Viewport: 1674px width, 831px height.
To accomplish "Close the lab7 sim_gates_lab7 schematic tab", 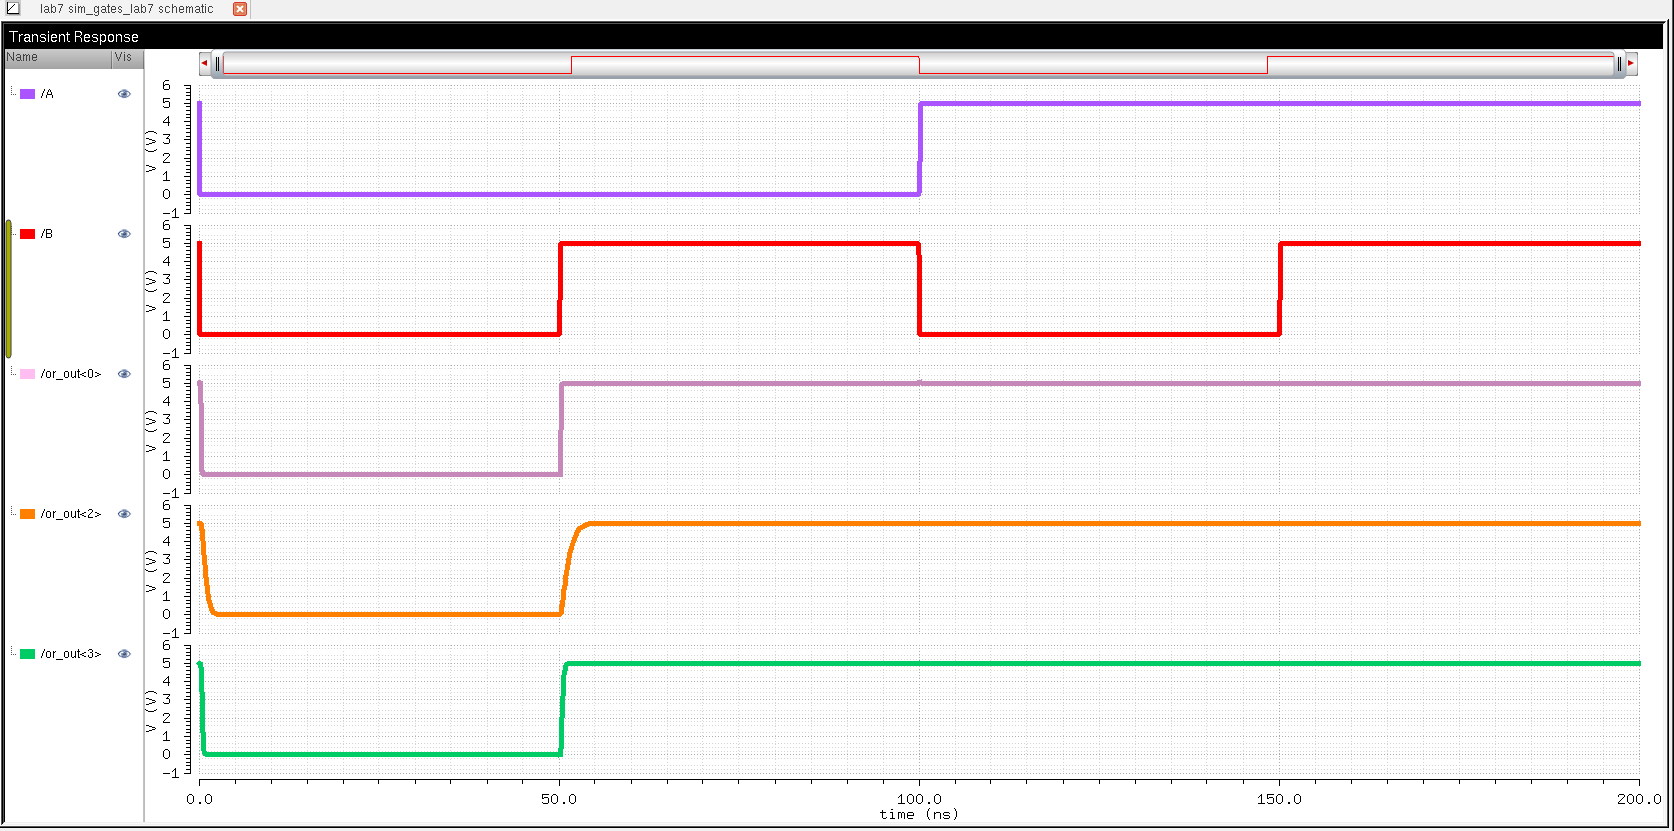I will point(240,9).
